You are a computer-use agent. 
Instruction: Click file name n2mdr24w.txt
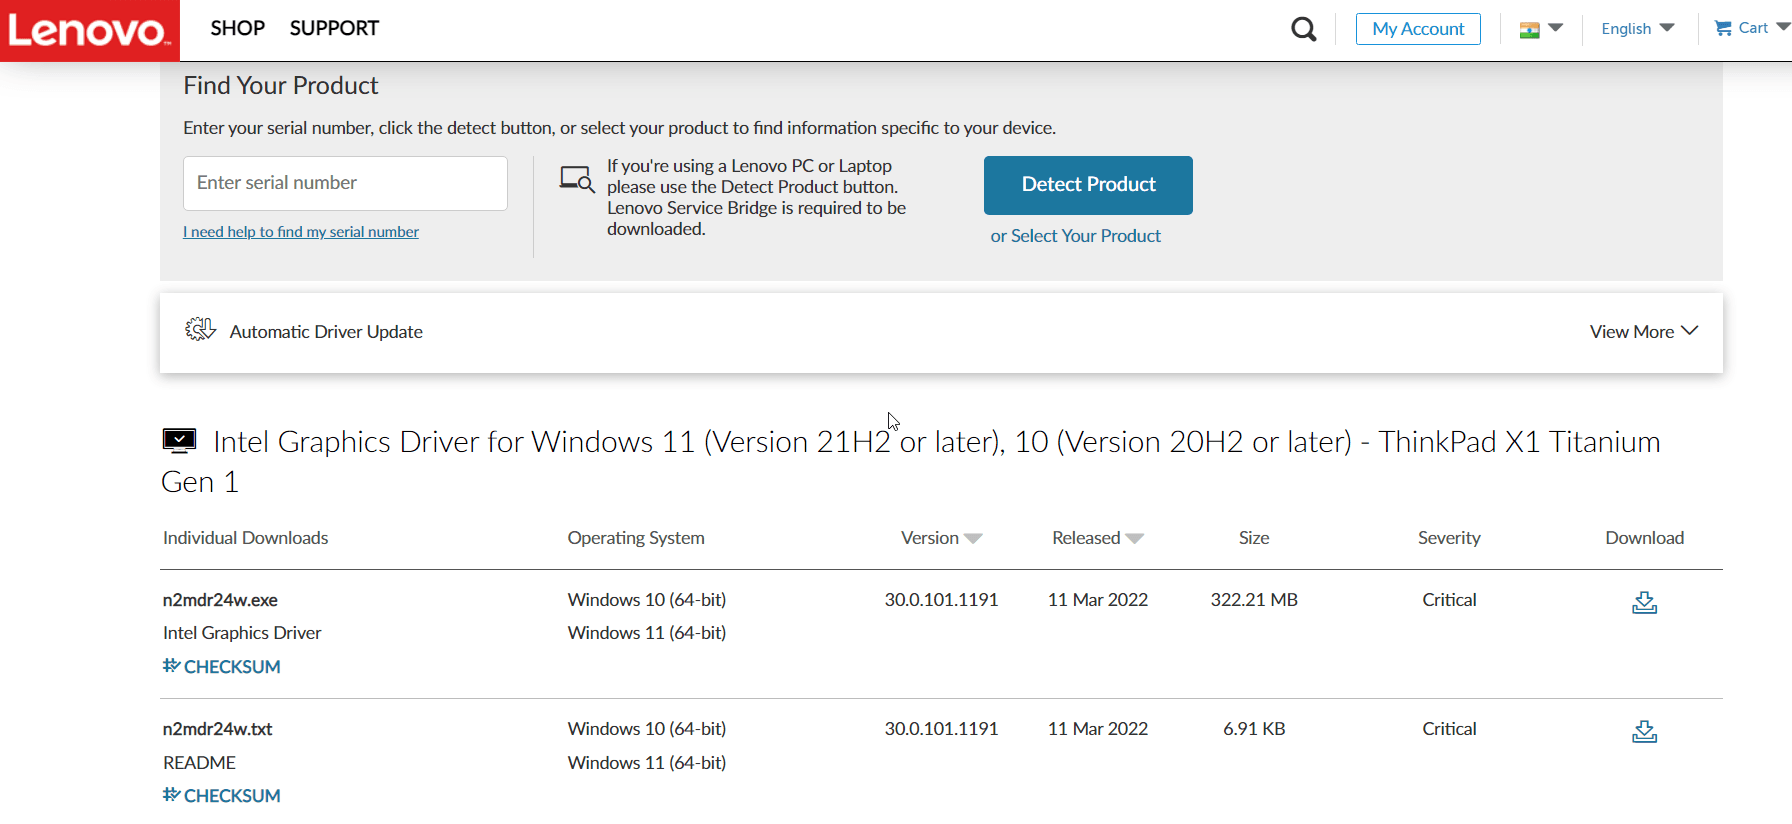point(217,729)
